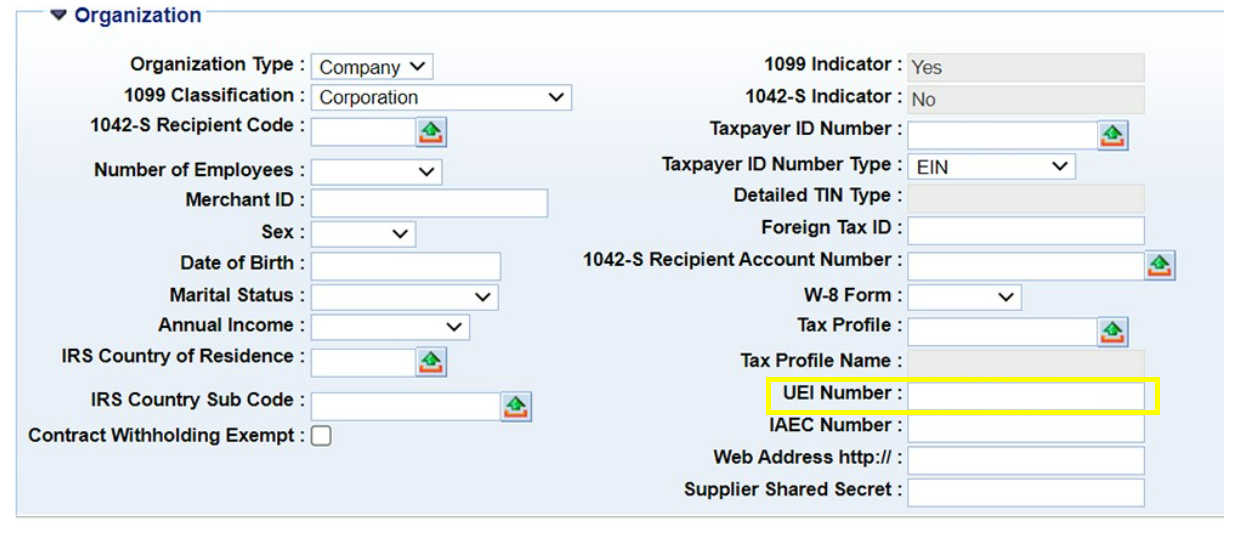The height and width of the screenshot is (541, 1239).
Task: Click the read-only Detailed TIN Type field
Action: (1026, 198)
